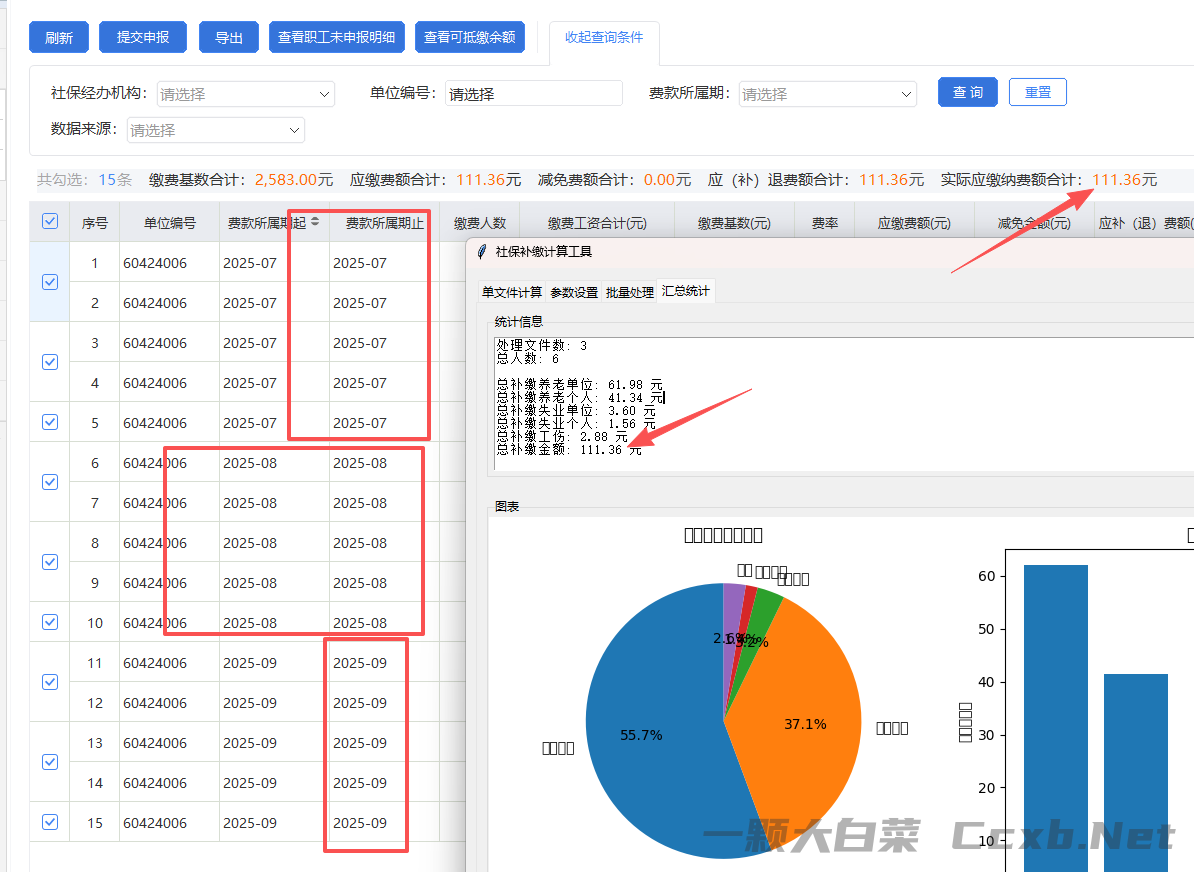Toggle the checkbox beside row 5
Screen dimensions: 1194x872
tap(50, 422)
